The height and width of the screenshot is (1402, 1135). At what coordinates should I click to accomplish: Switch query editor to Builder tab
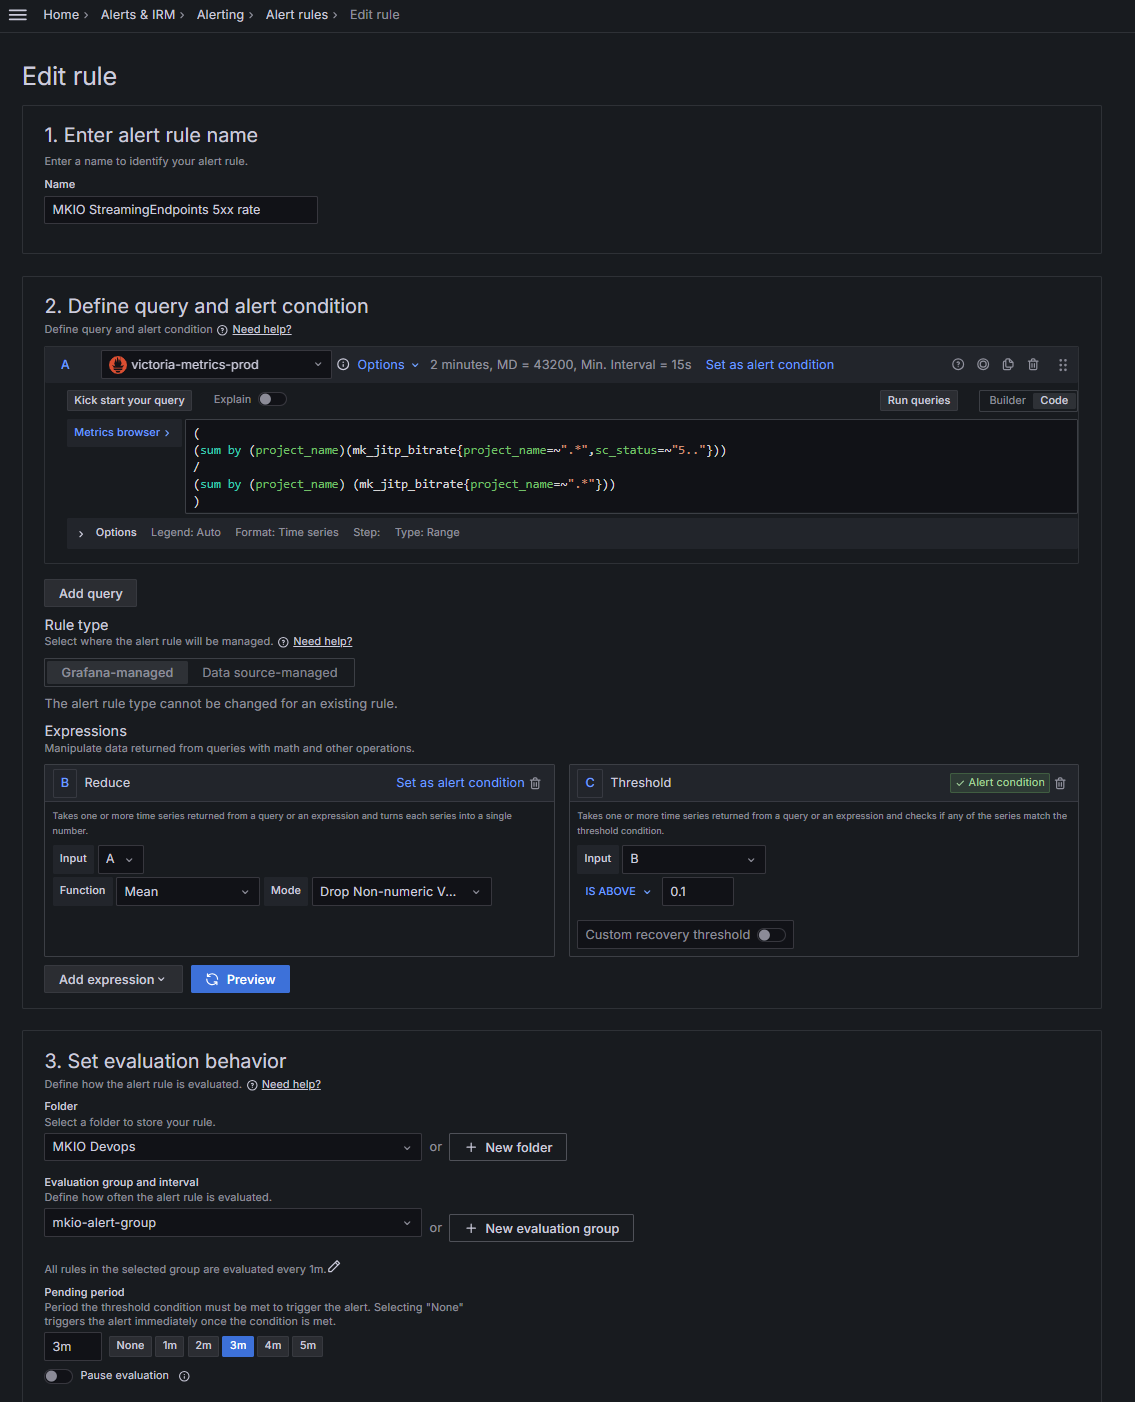pyautogui.click(x=1006, y=401)
